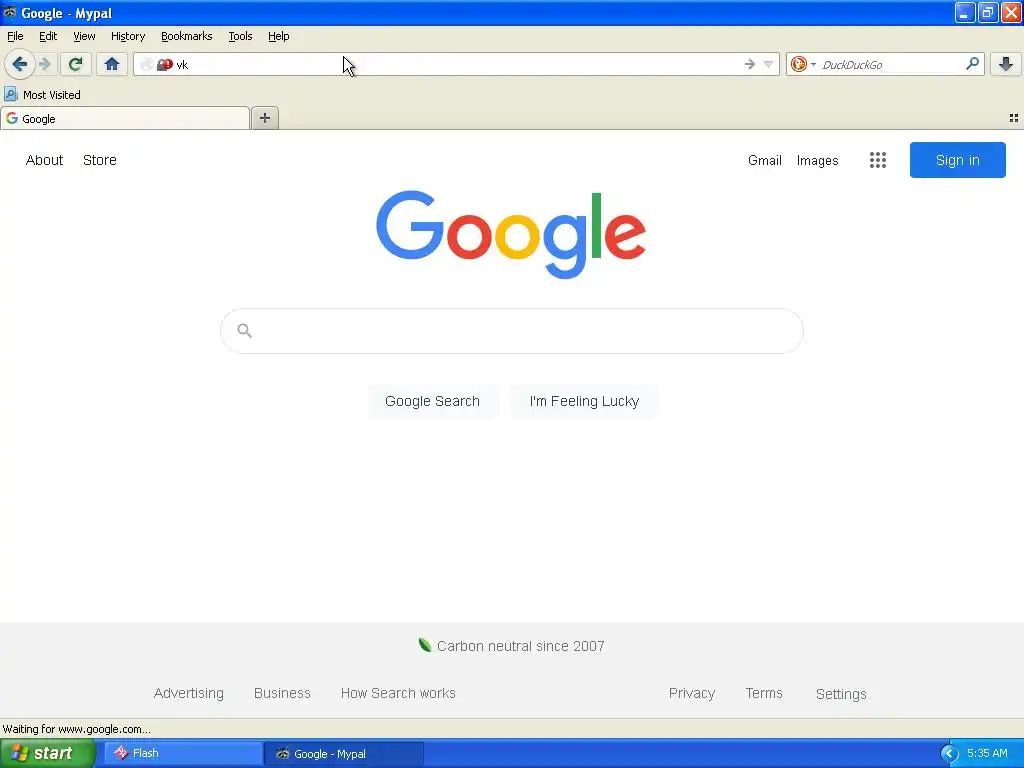Click the magnifier in DuckDuckGo search box
The width and height of the screenshot is (1024, 768).
[x=972, y=63]
